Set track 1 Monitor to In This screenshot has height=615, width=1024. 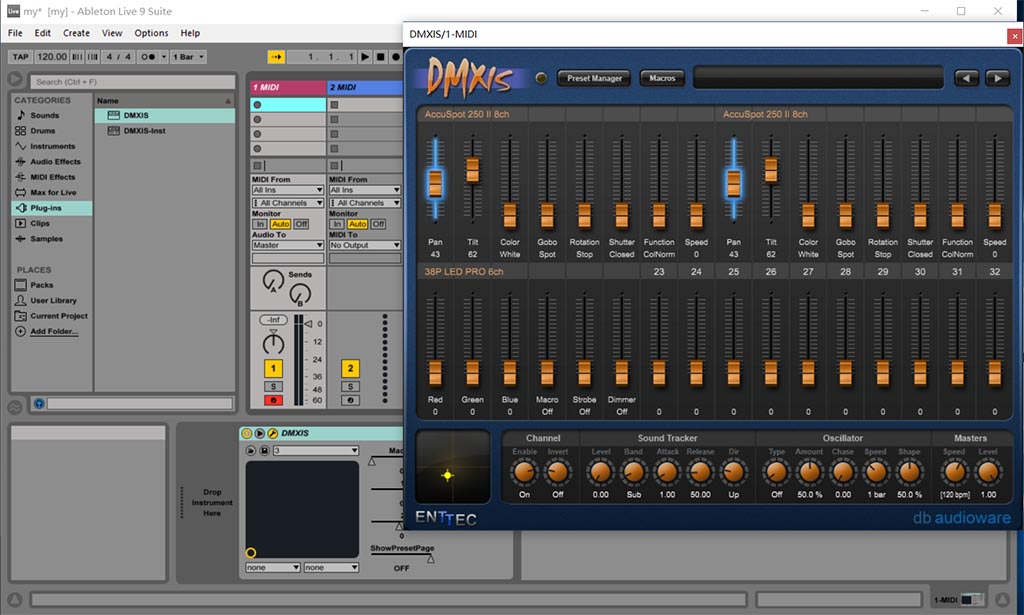[259, 224]
